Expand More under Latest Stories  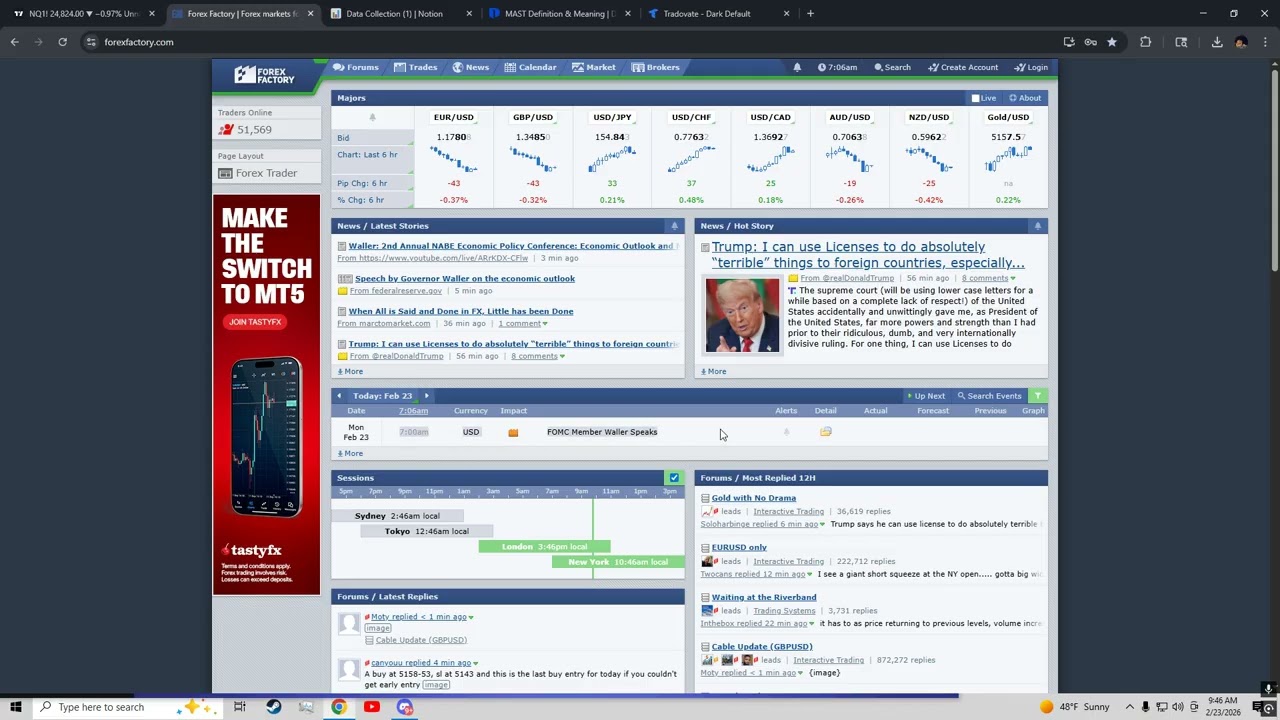point(350,371)
